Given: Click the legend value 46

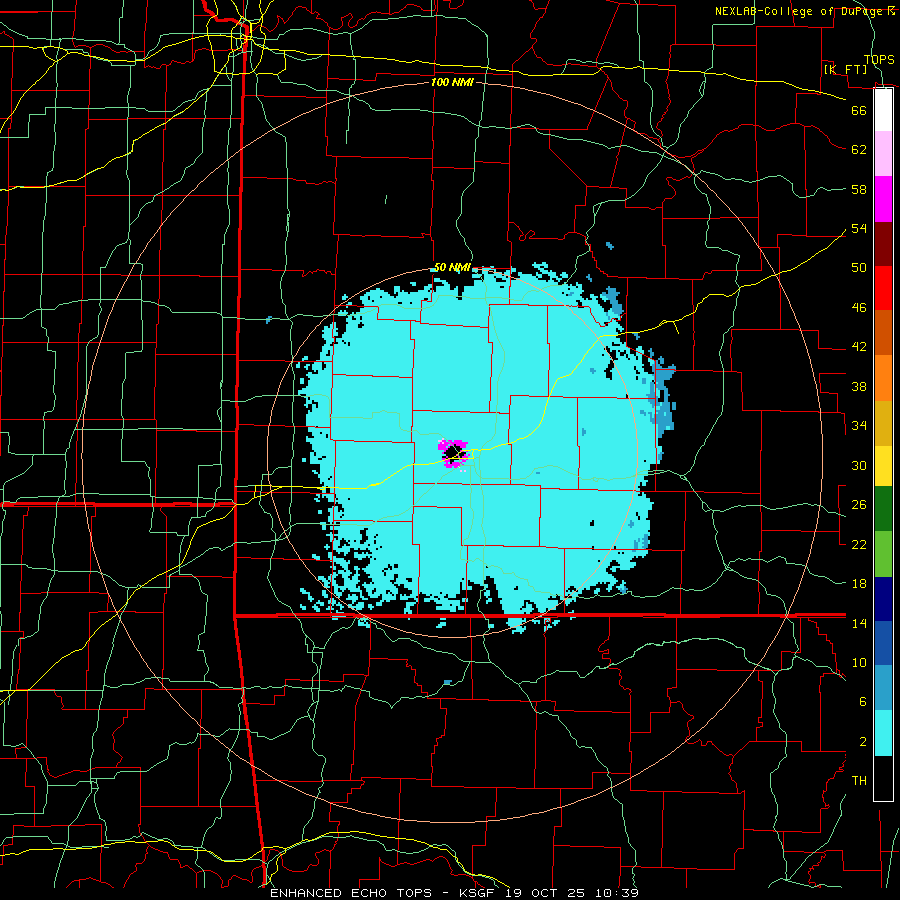Looking at the screenshot, I should 859,308.
